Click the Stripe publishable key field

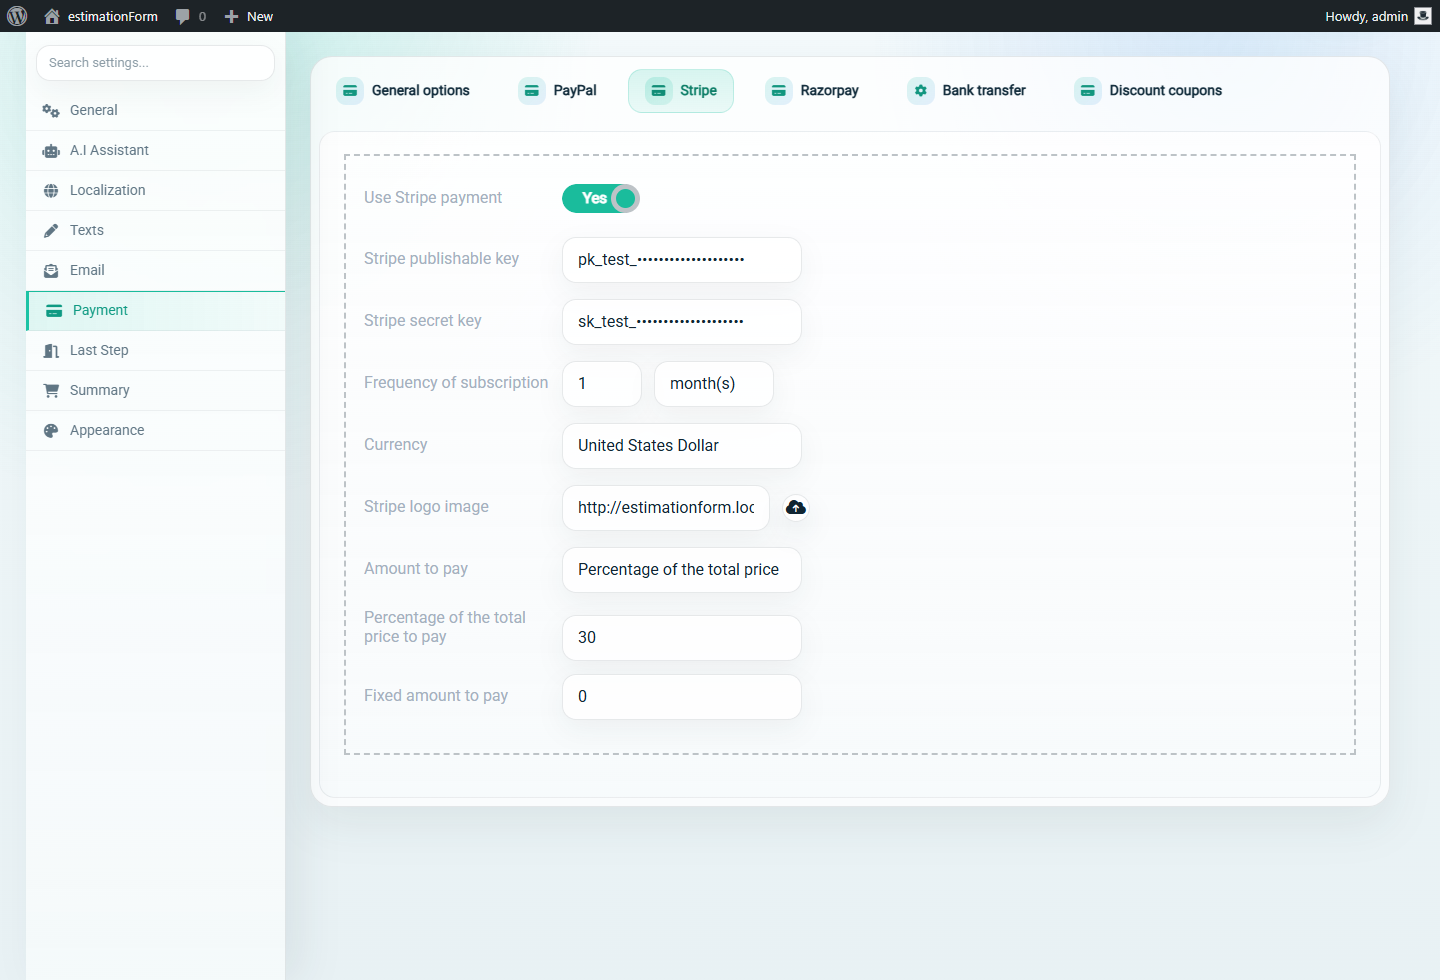coord(682,260)
